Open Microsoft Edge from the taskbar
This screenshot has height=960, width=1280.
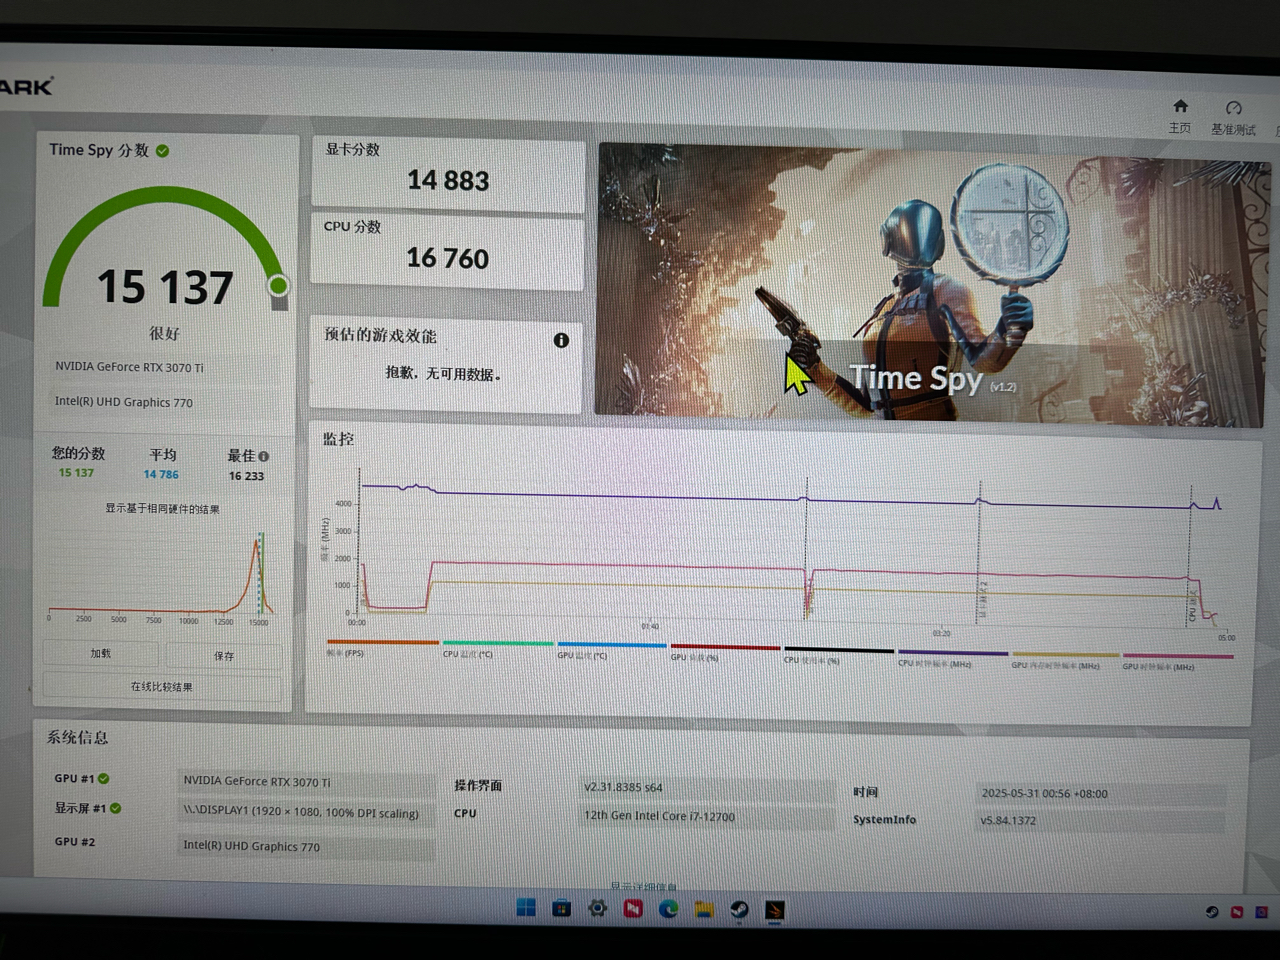tap(668, 909)
